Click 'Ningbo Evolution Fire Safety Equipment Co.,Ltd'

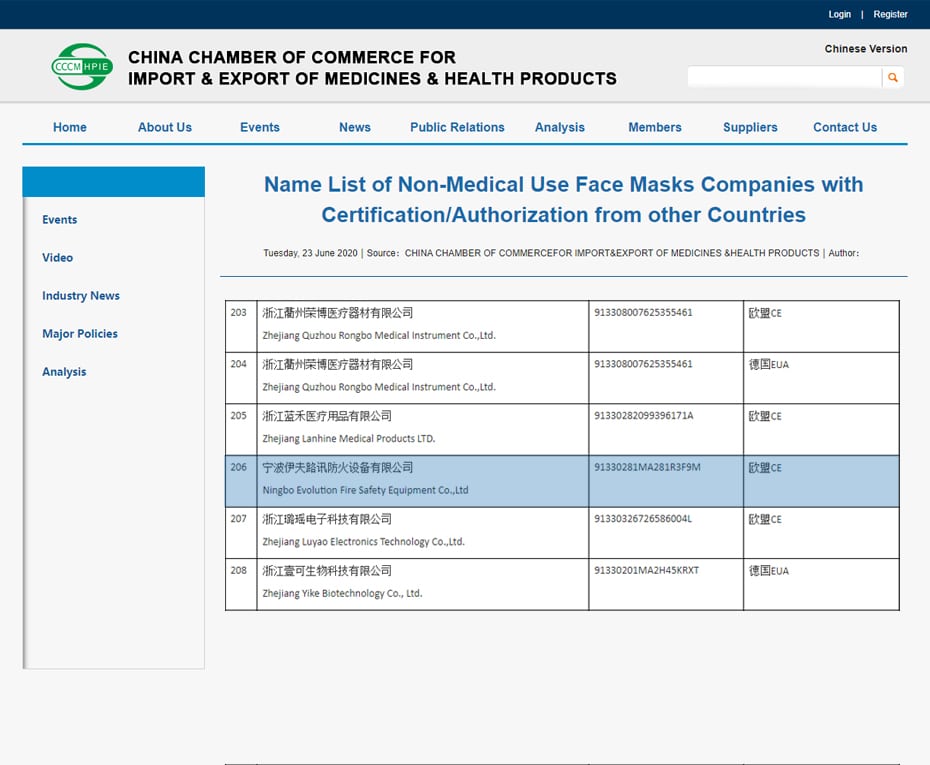coord(365,490)
